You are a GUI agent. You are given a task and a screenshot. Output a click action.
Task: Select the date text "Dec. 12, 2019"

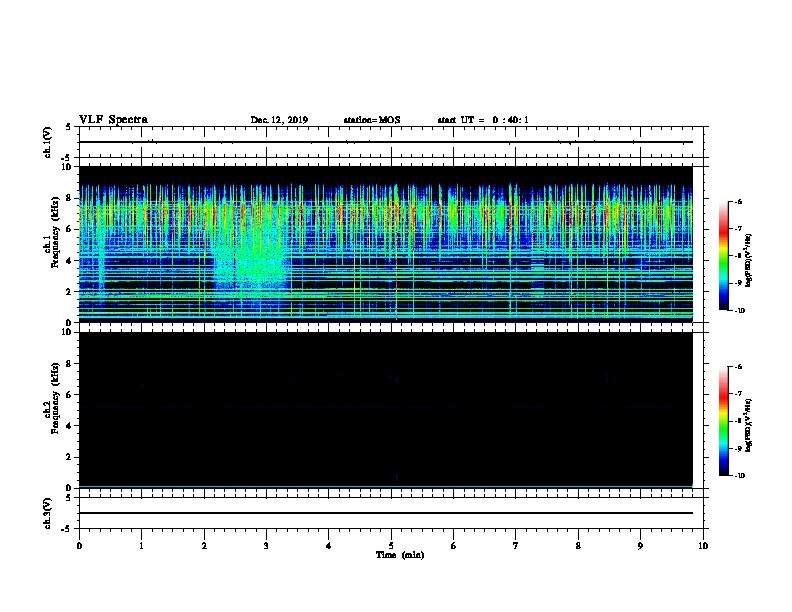(x=279, y=120)
